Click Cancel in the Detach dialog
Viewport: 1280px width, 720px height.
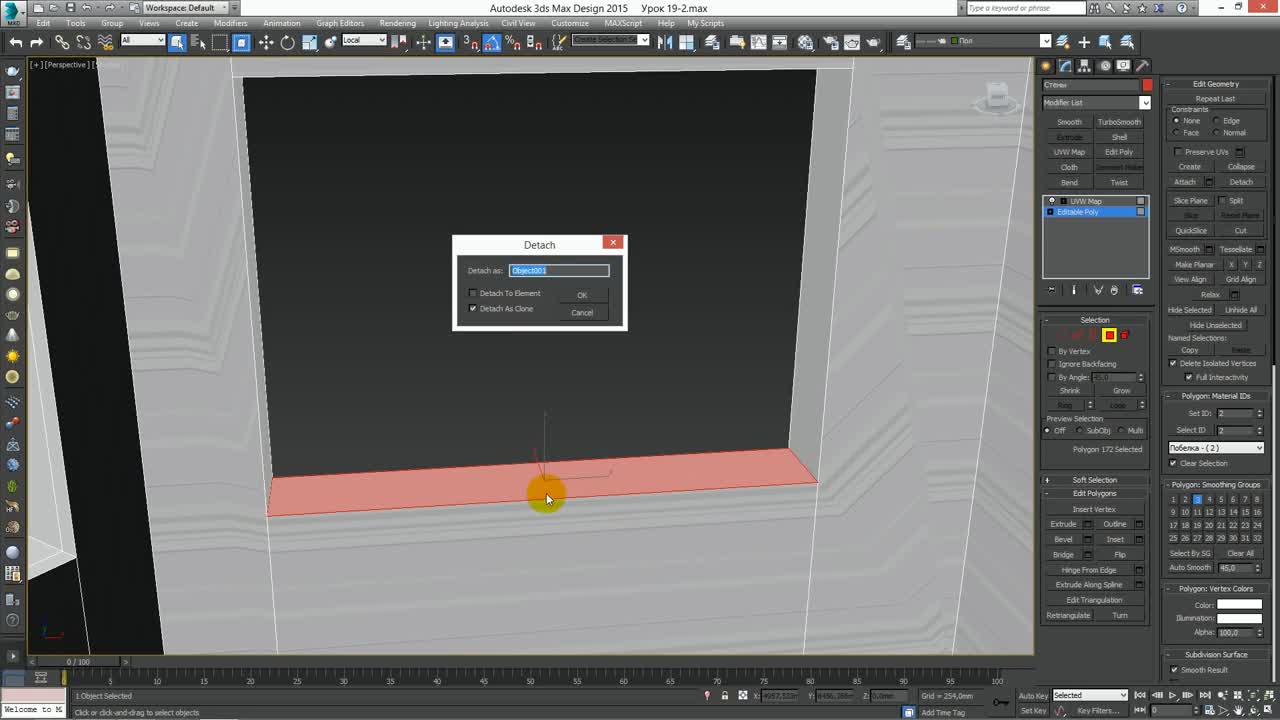(x=582, y=312)
